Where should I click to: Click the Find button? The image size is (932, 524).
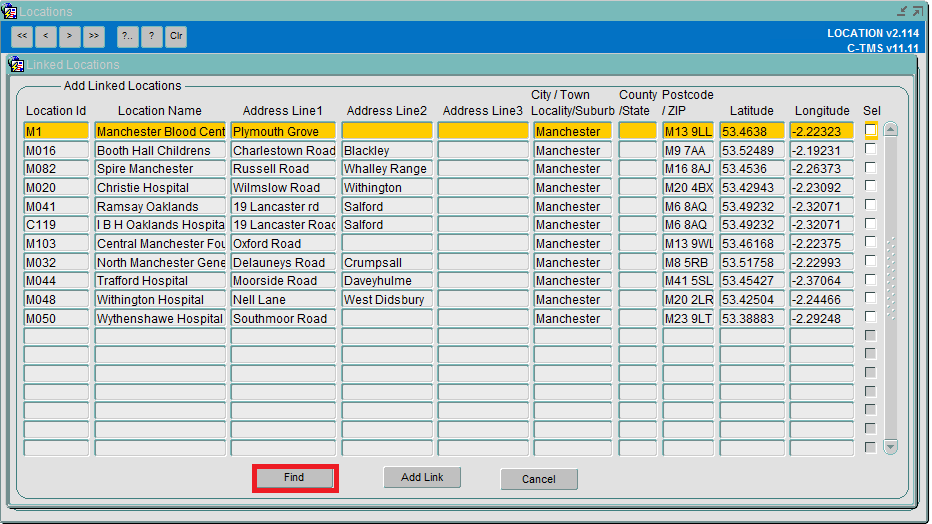pyautogui.click(x=294, y=478)
